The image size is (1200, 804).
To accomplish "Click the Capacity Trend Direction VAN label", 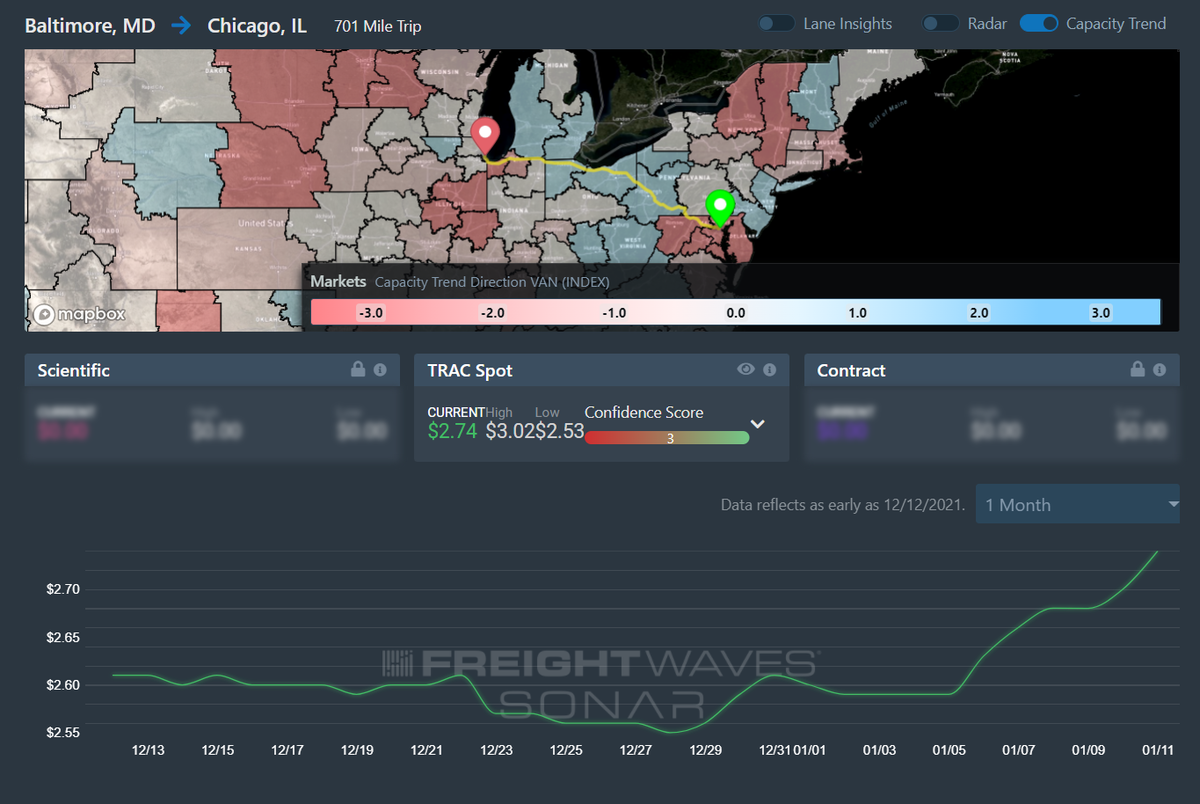I will [492, 282].
